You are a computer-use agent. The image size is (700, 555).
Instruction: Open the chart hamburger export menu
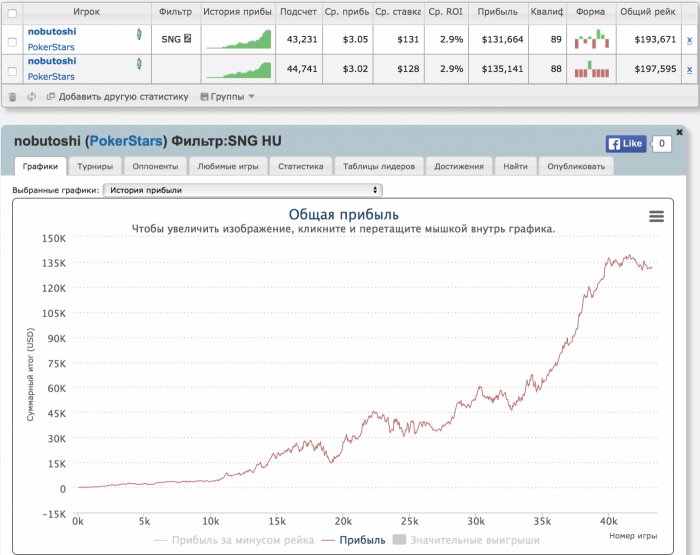coord(656,217)
